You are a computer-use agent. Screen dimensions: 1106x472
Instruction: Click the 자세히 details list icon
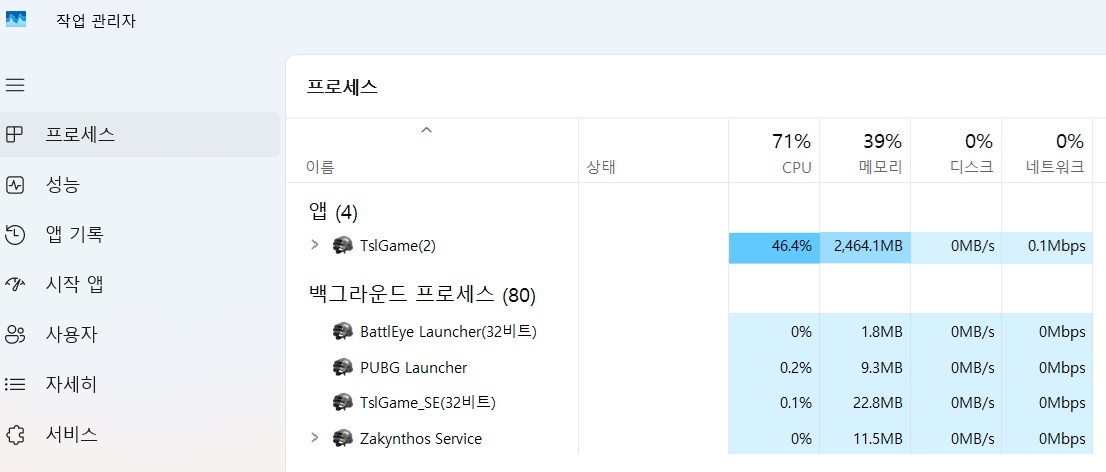click(x=15, y=385)
